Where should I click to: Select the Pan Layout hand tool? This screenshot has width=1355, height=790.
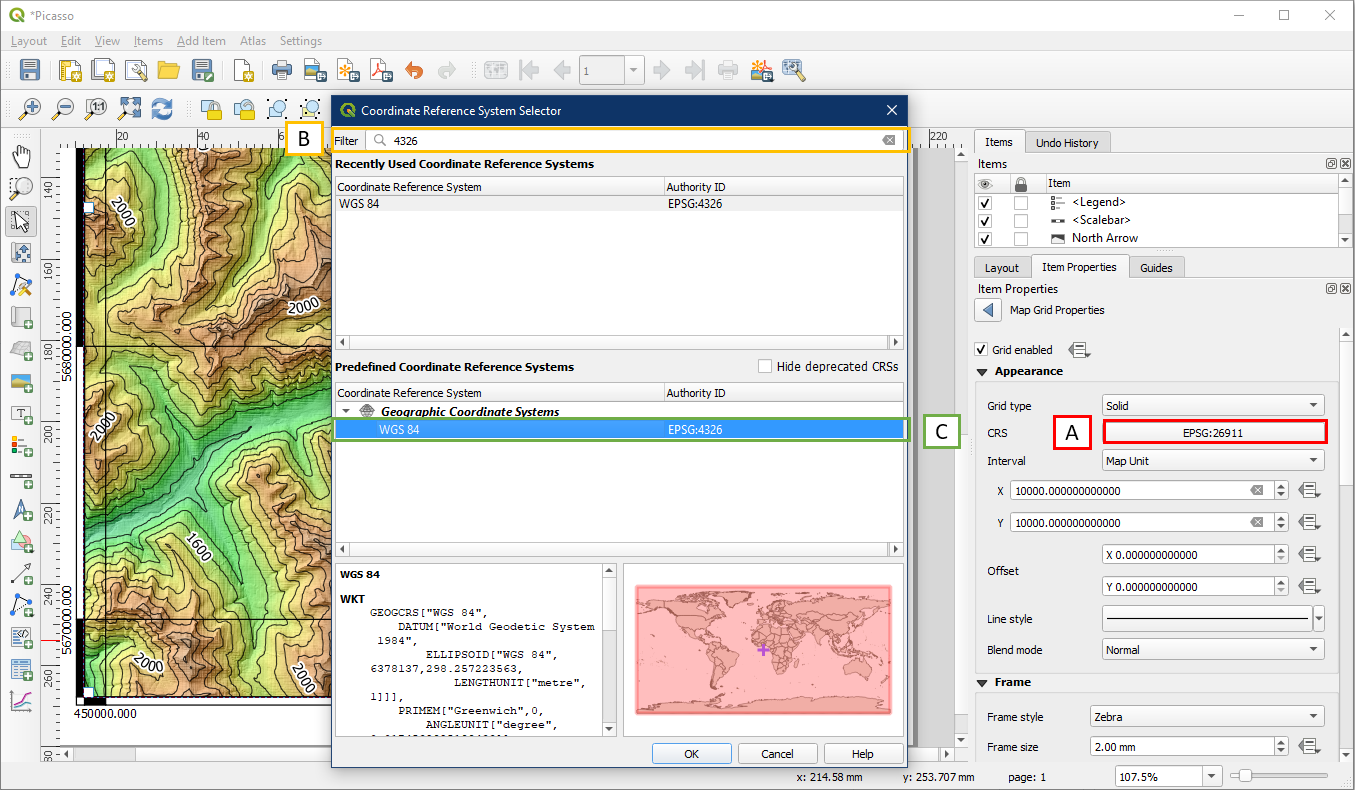[21, 156]
